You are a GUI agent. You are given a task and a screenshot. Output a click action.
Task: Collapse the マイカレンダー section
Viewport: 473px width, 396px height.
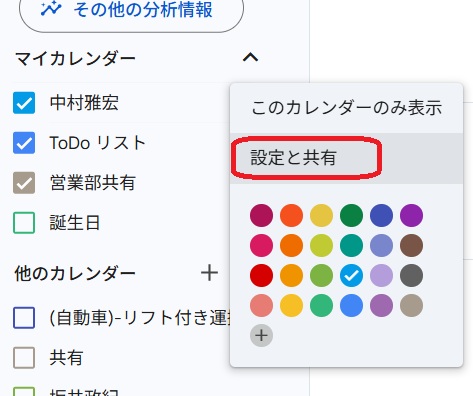250,57
